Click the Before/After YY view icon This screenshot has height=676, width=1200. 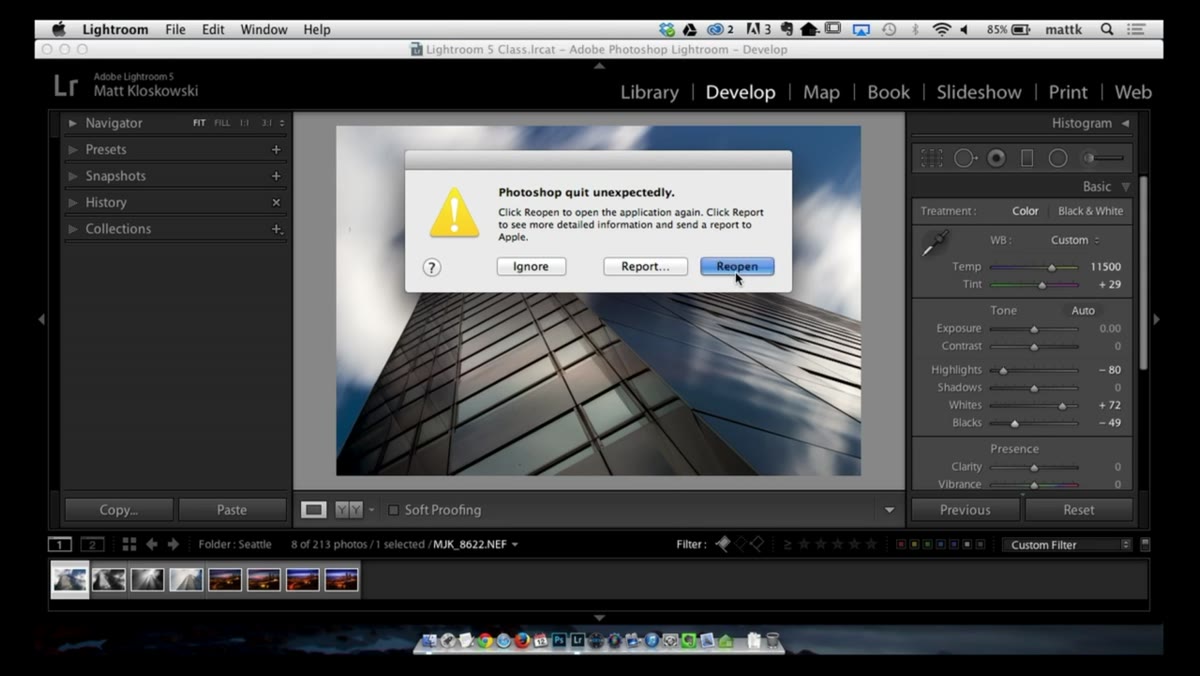pyautogui.click(x=348, y=510)
